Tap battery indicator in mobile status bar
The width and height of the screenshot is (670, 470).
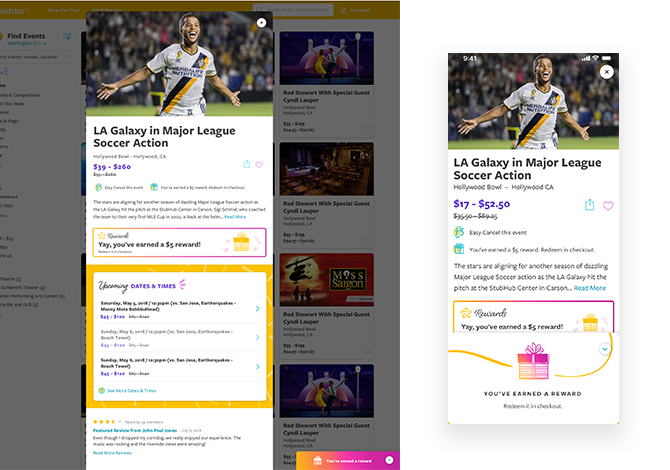606,58
